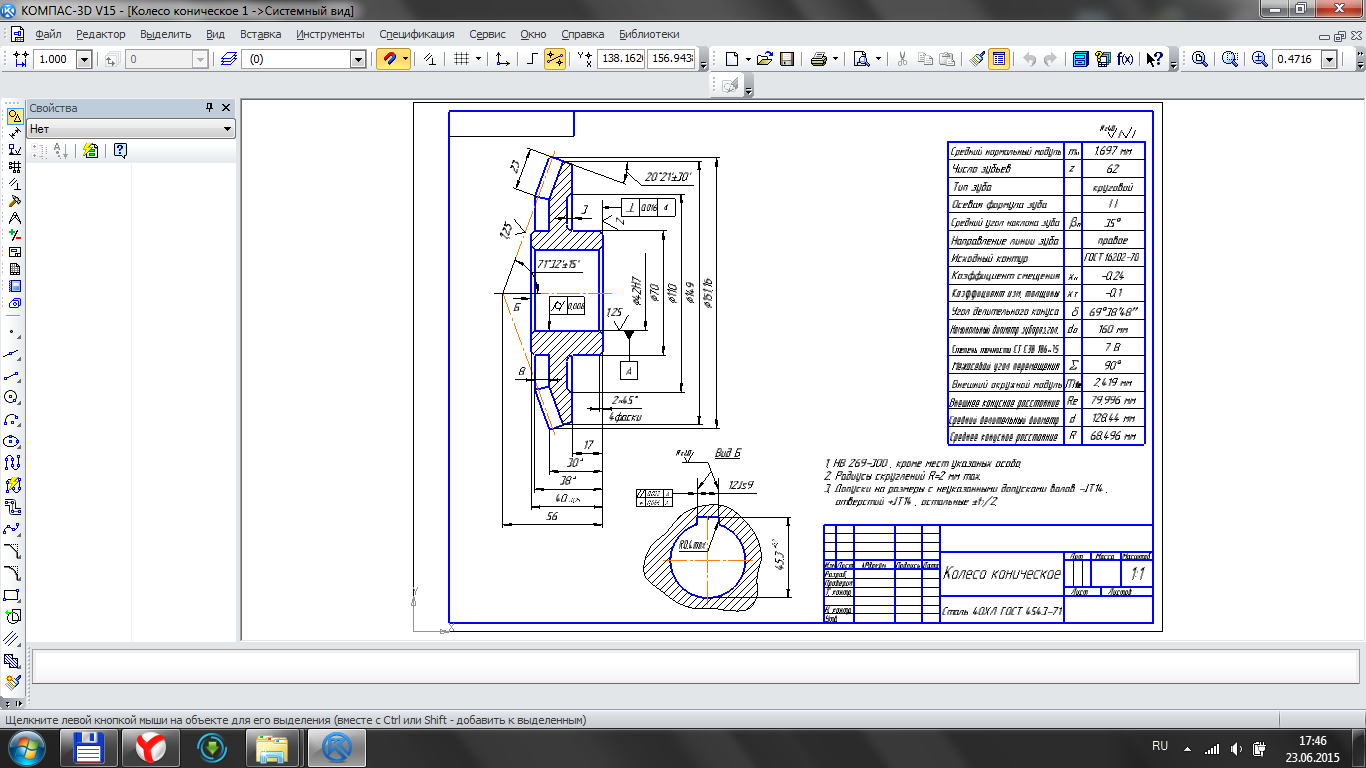Viewport: 1366px width, 768px height.
Task: Close the Свойства panel
Action: coord(226,107)
